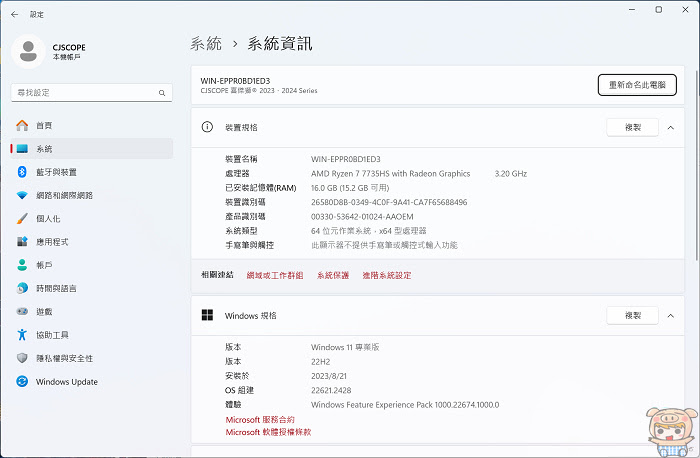The image size is (700, 458).
Task: Click RAM value 16.0 GB
Action: [x=350, y=188]
